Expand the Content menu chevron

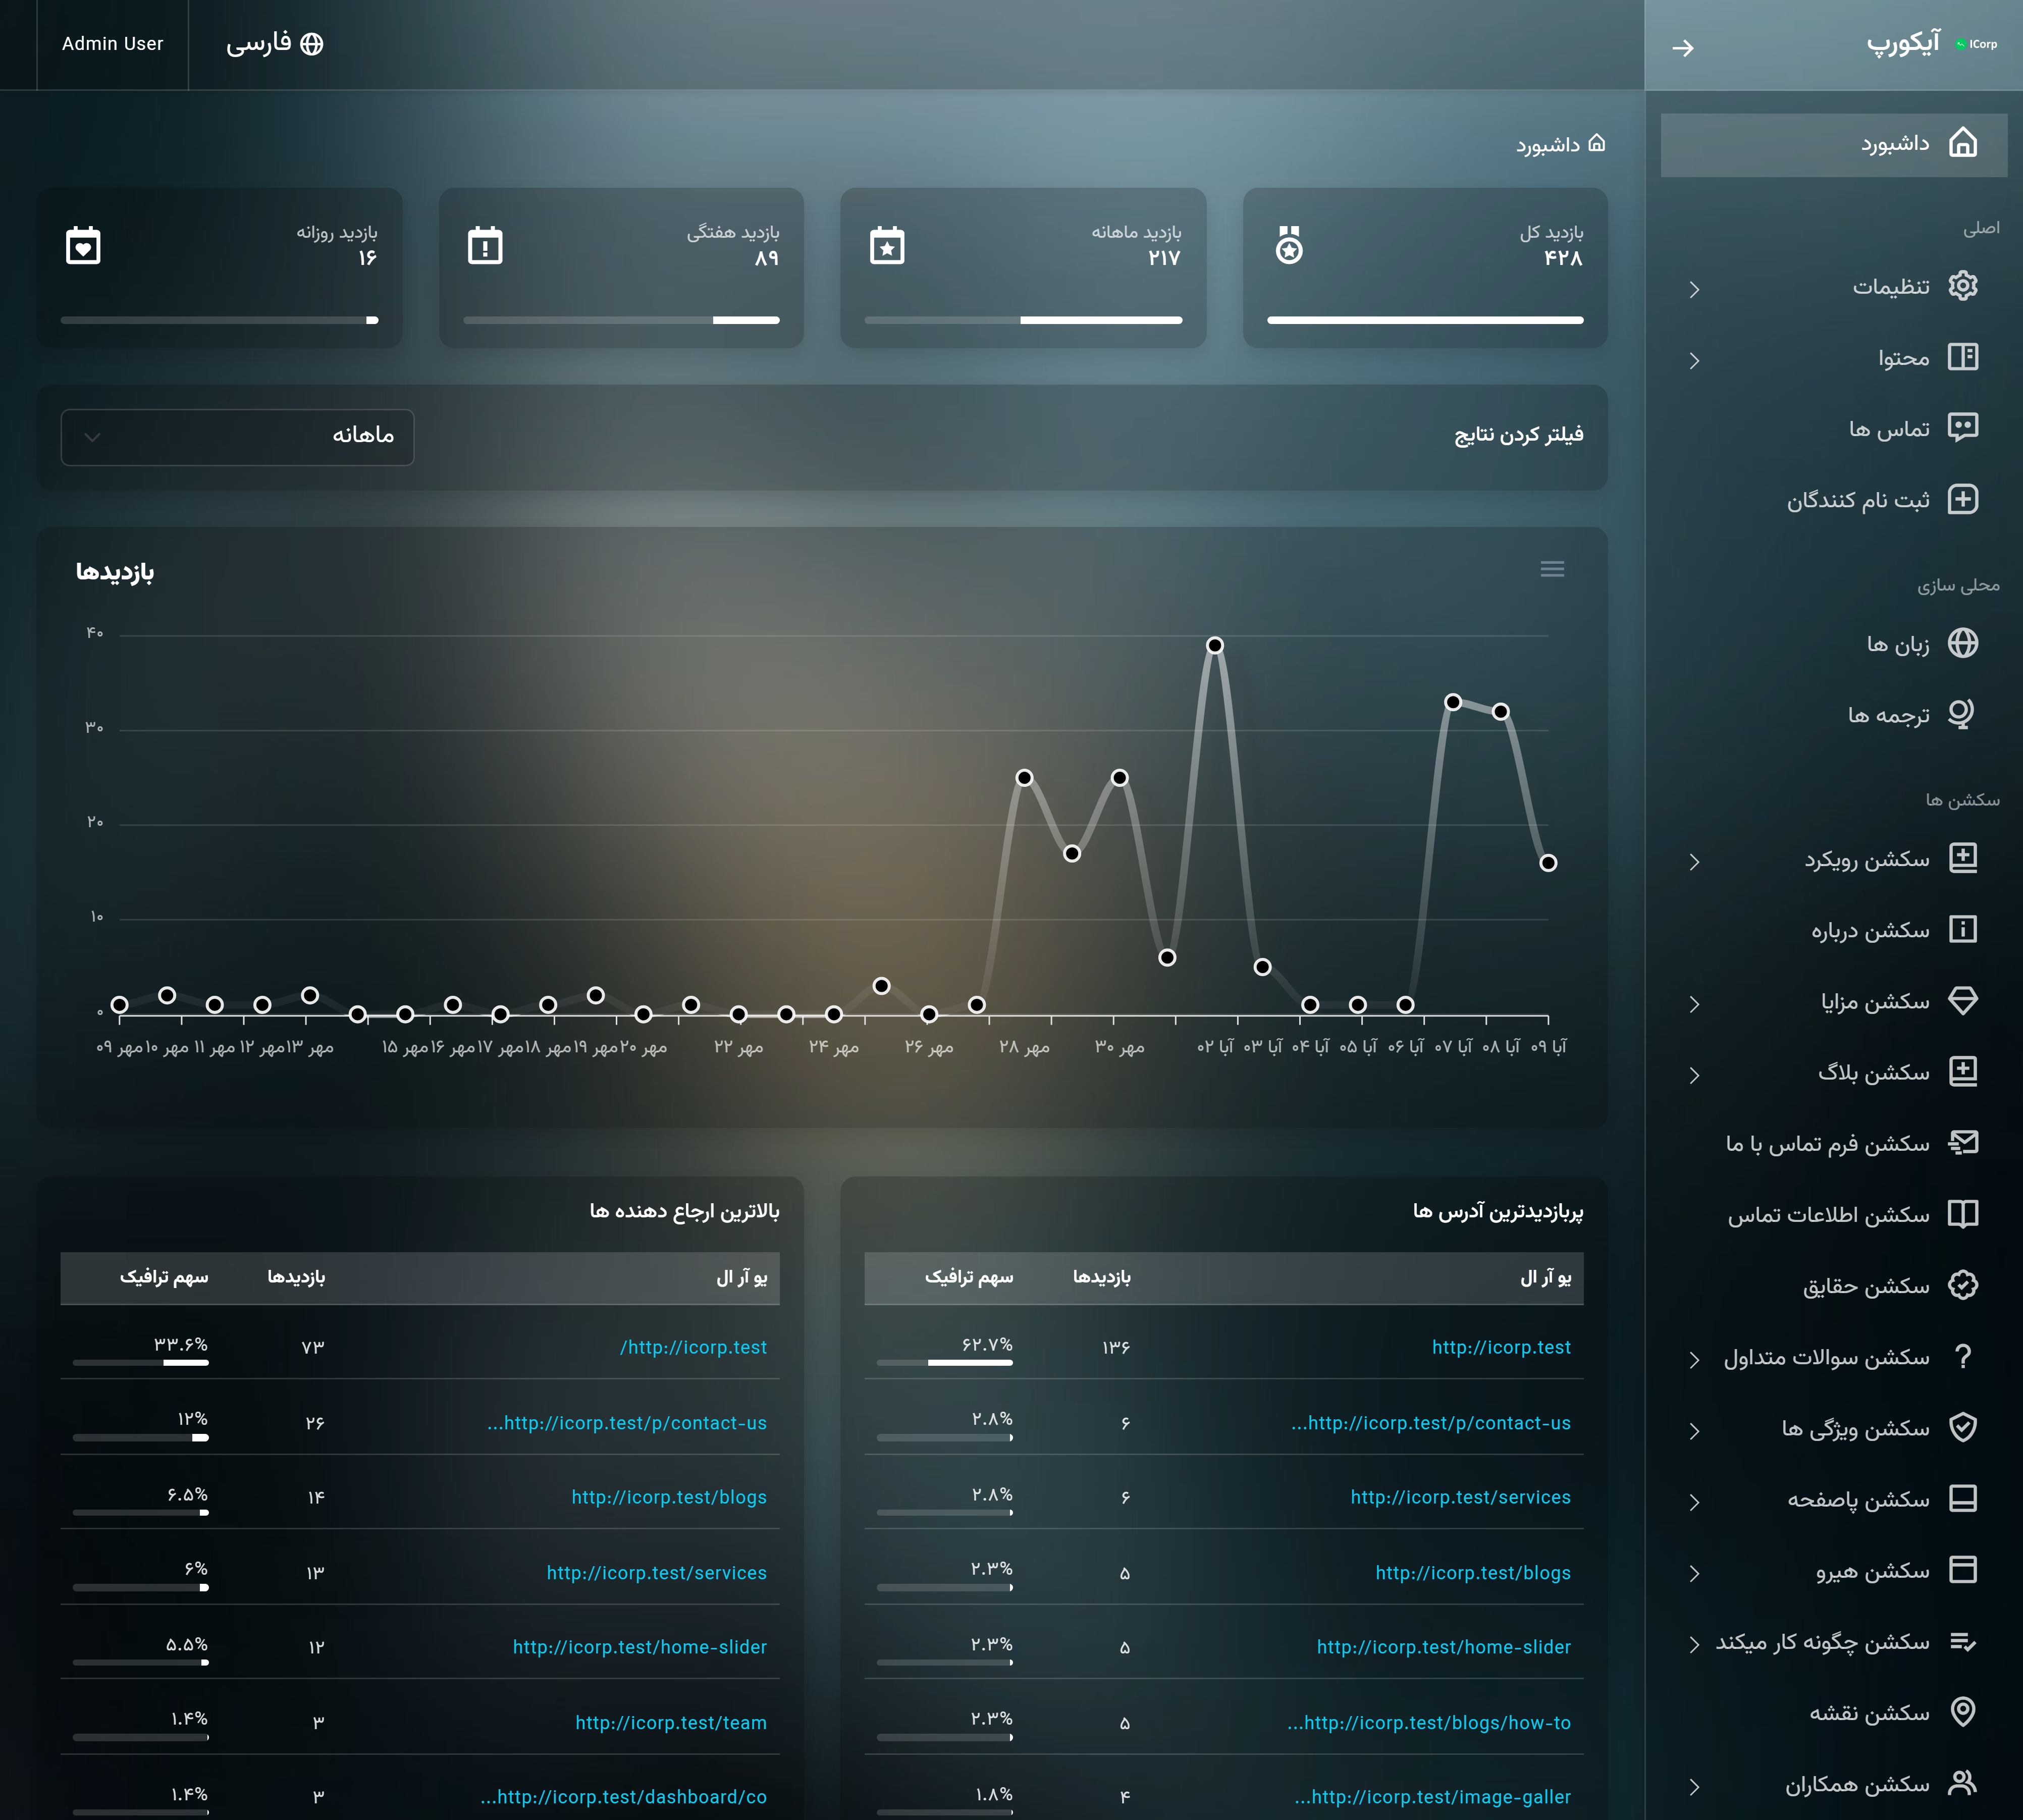tap(1694, 360)
